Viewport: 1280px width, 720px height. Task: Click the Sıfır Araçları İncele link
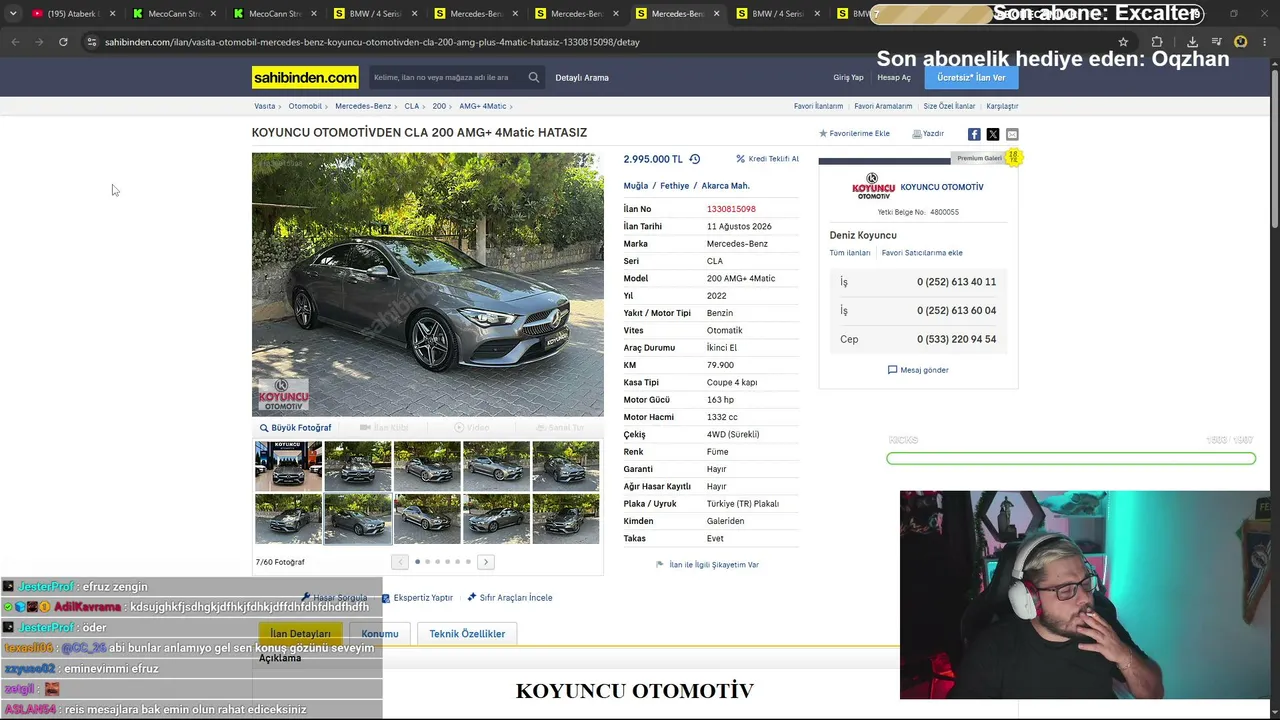tap(510, 598)
